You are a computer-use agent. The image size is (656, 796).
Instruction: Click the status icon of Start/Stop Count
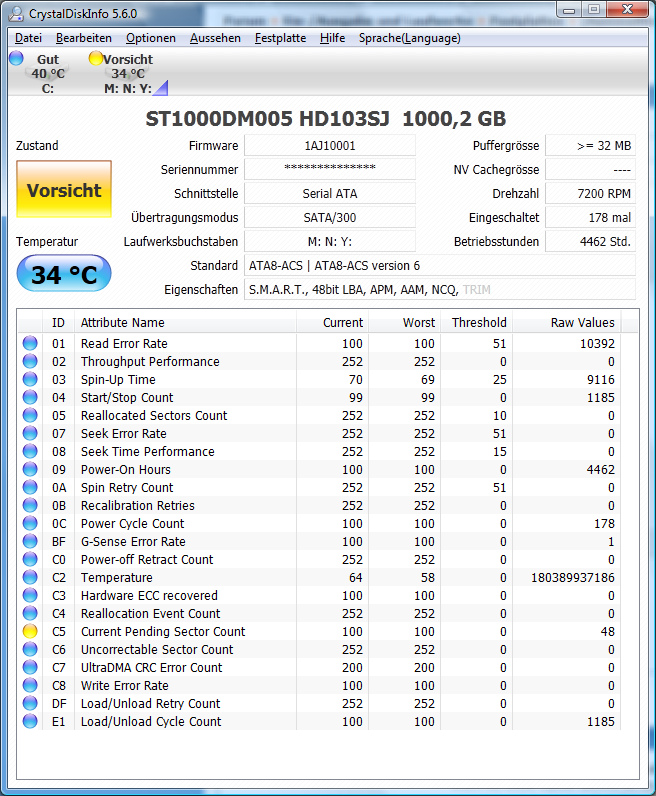point(30,397)
